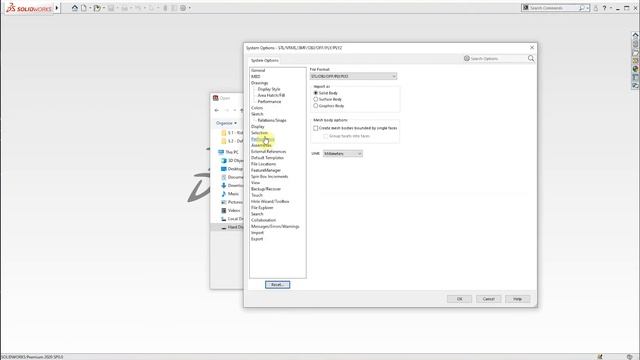
Task: Click the SOLIDWORKS logo
Action: coord(29,8)
